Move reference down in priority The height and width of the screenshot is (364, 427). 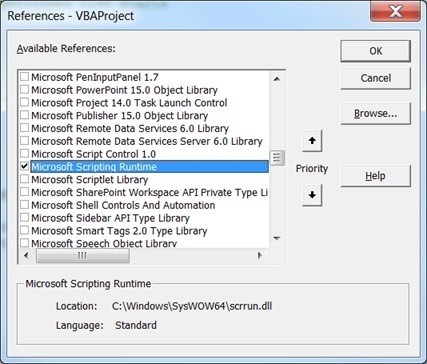point(312,195)
